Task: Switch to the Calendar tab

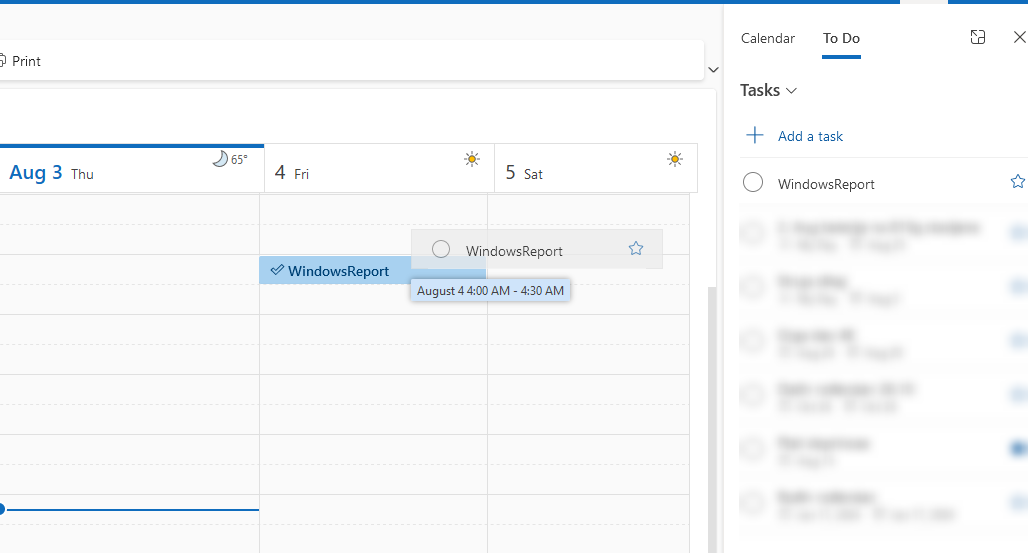Action: click(x=768, y=38)
